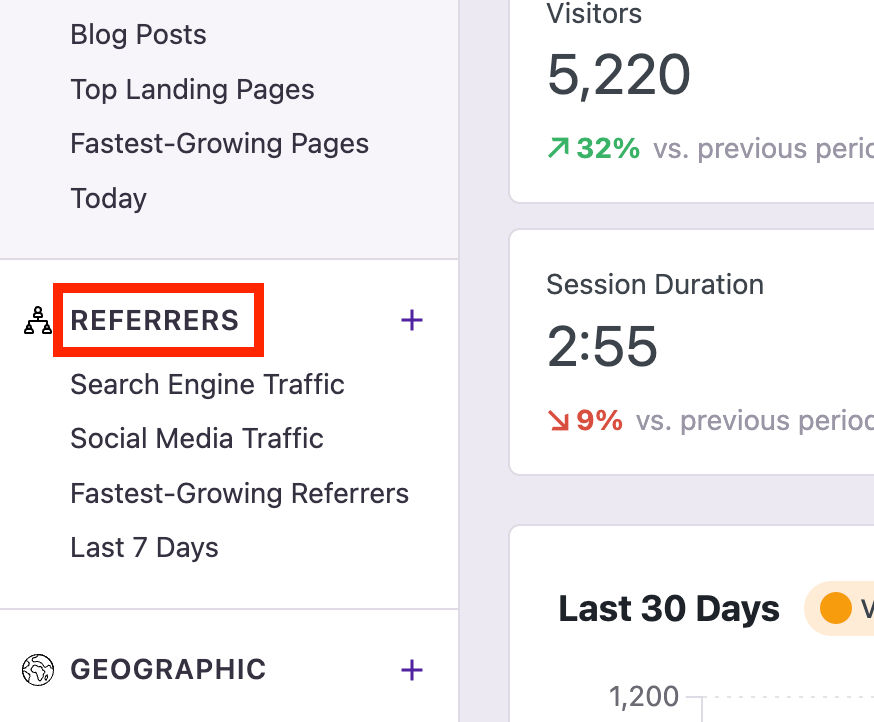This screenshot has height=722, width=874.
Task: Click the globe icon beside GEOGRAPHIC
Action: click(x=37, y=669)
